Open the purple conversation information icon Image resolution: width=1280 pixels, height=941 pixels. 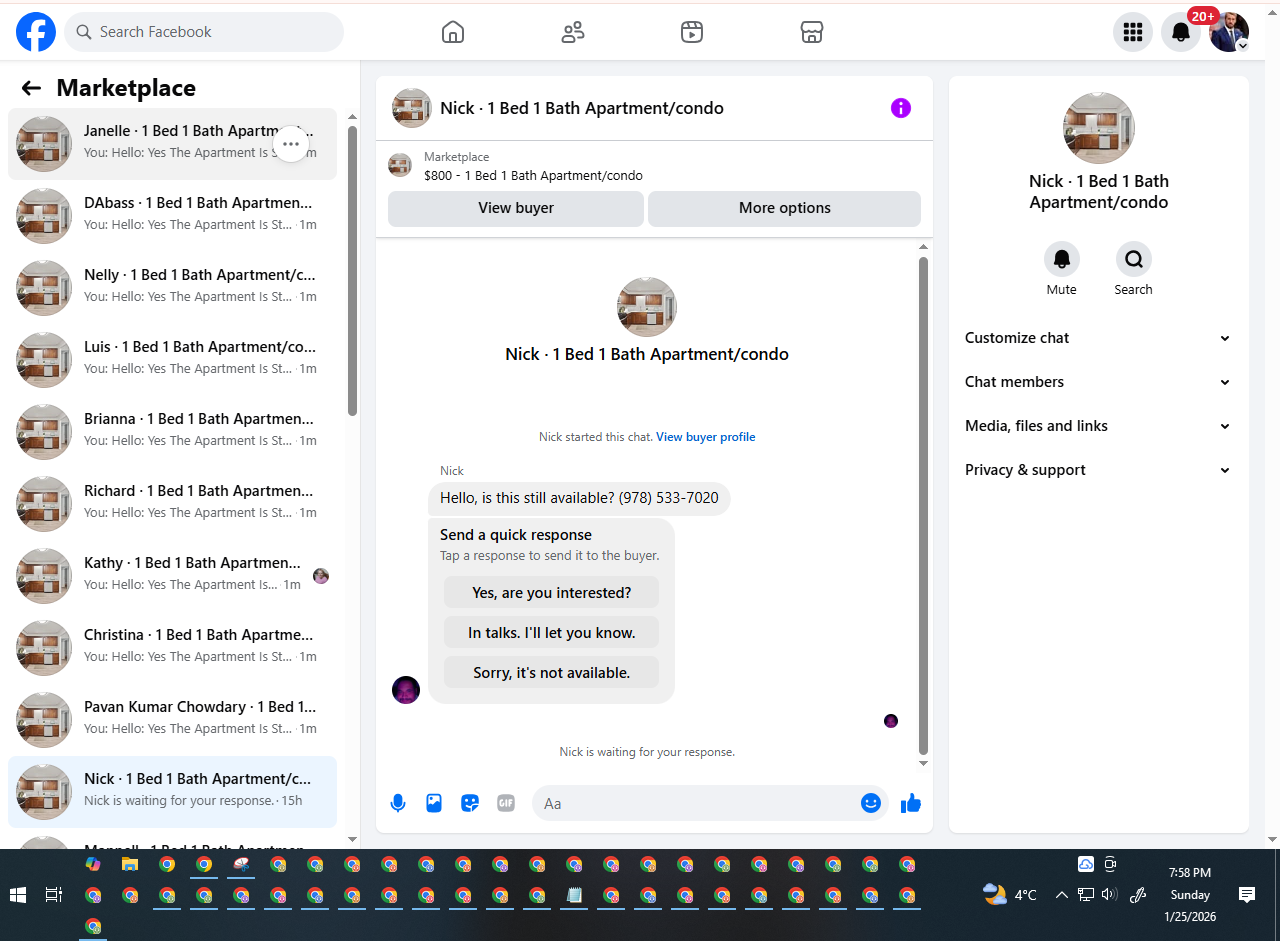pos(901,108)
